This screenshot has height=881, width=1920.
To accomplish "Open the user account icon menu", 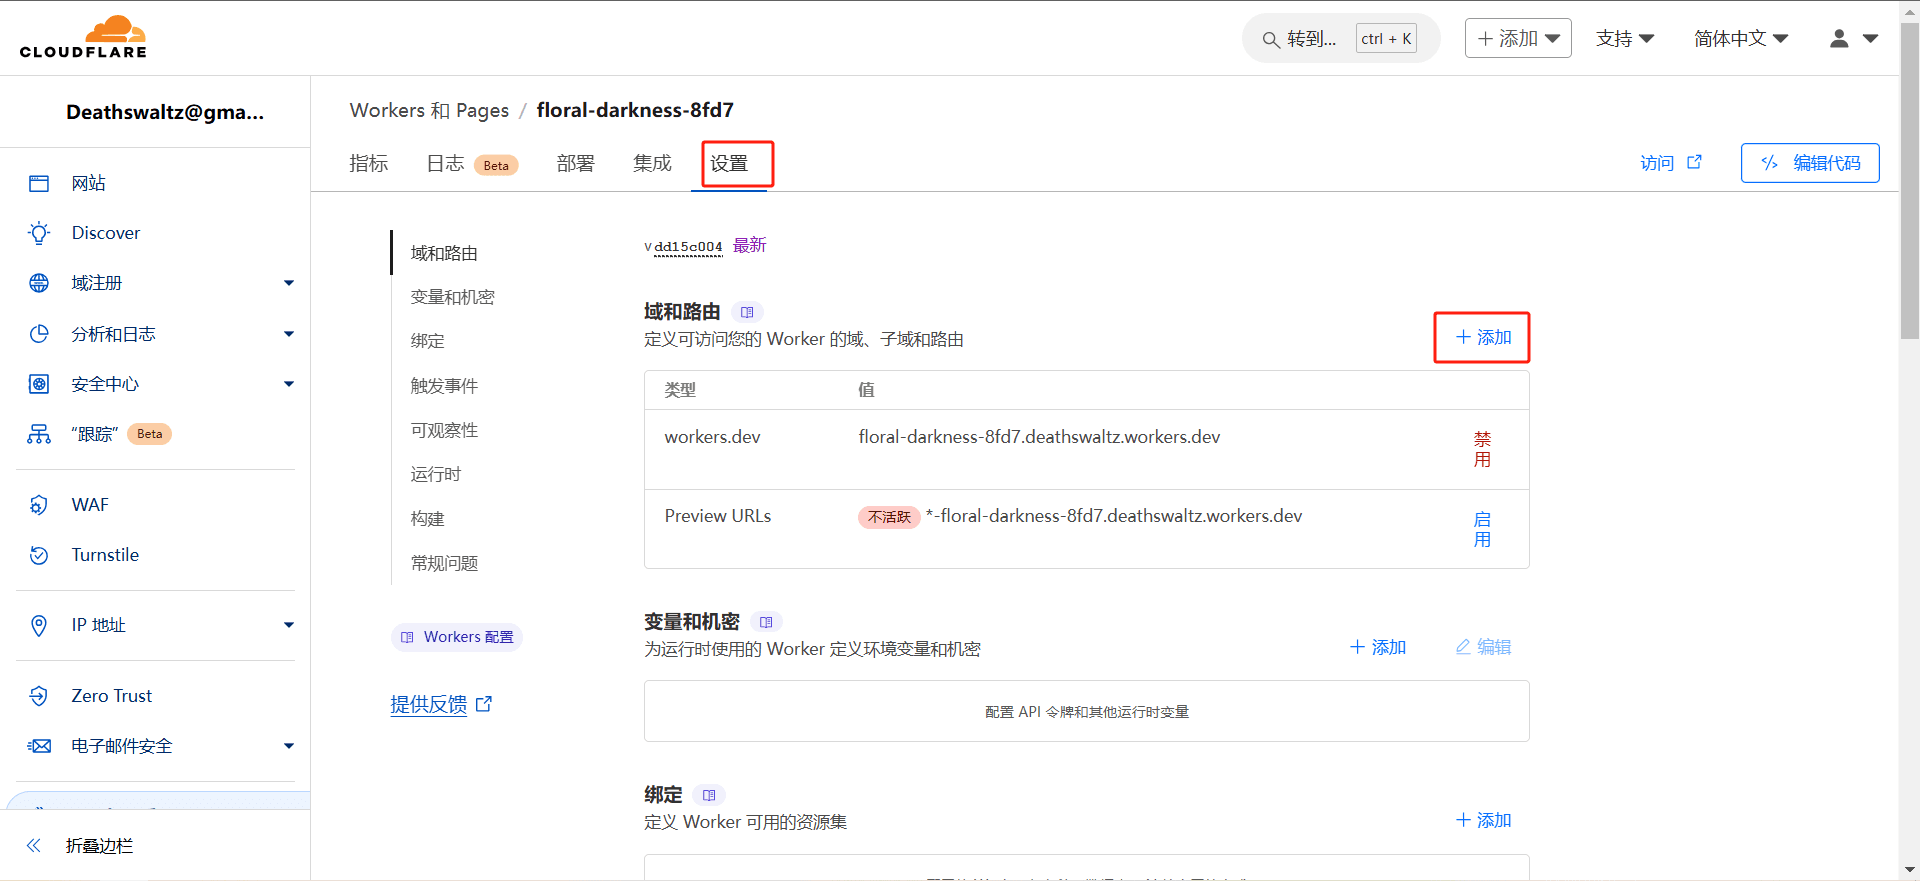I will [1853, 39].
